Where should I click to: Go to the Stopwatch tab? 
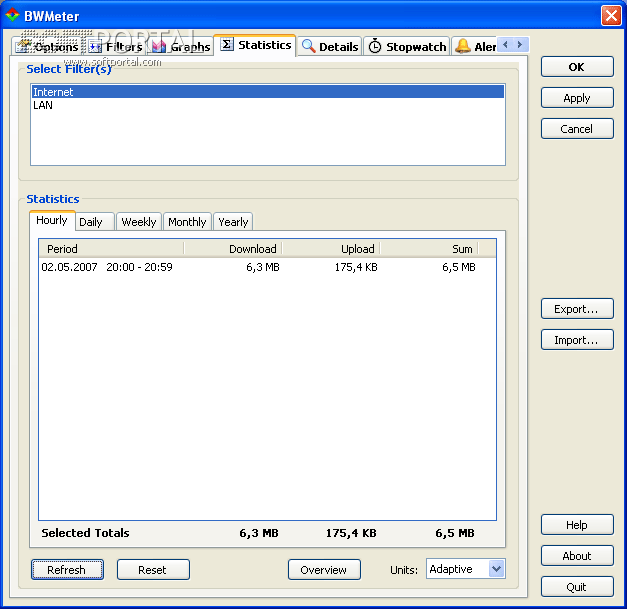click(x=407, y=47)
